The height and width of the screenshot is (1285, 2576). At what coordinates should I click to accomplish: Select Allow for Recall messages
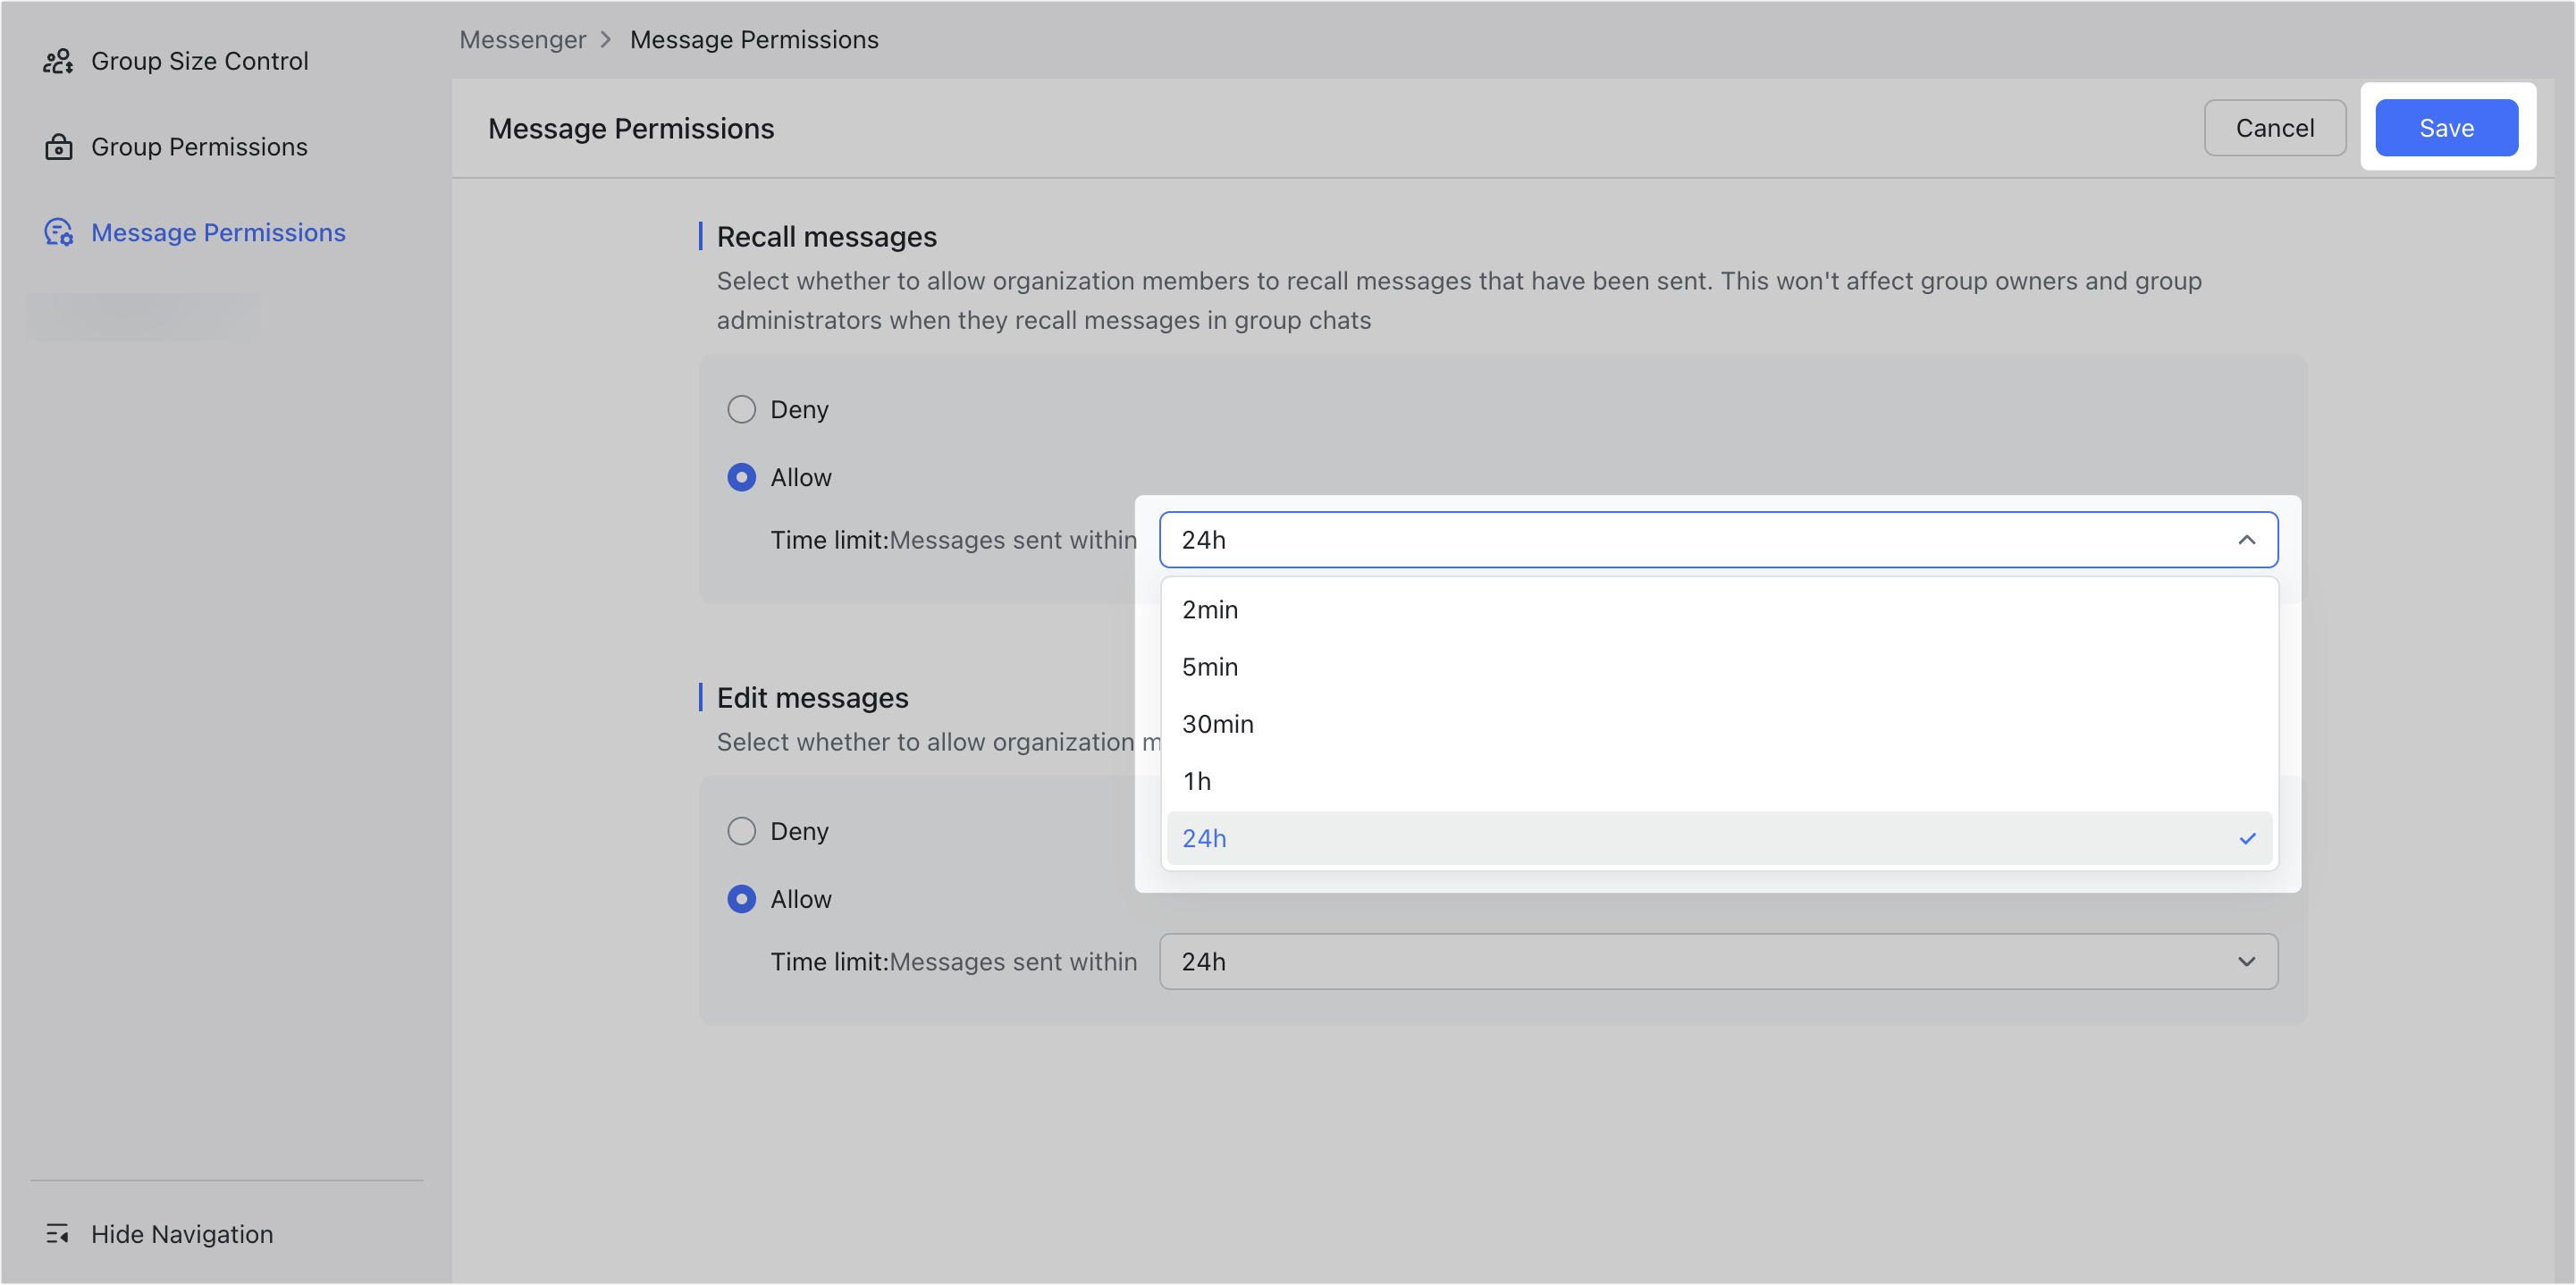coord(741,477)
